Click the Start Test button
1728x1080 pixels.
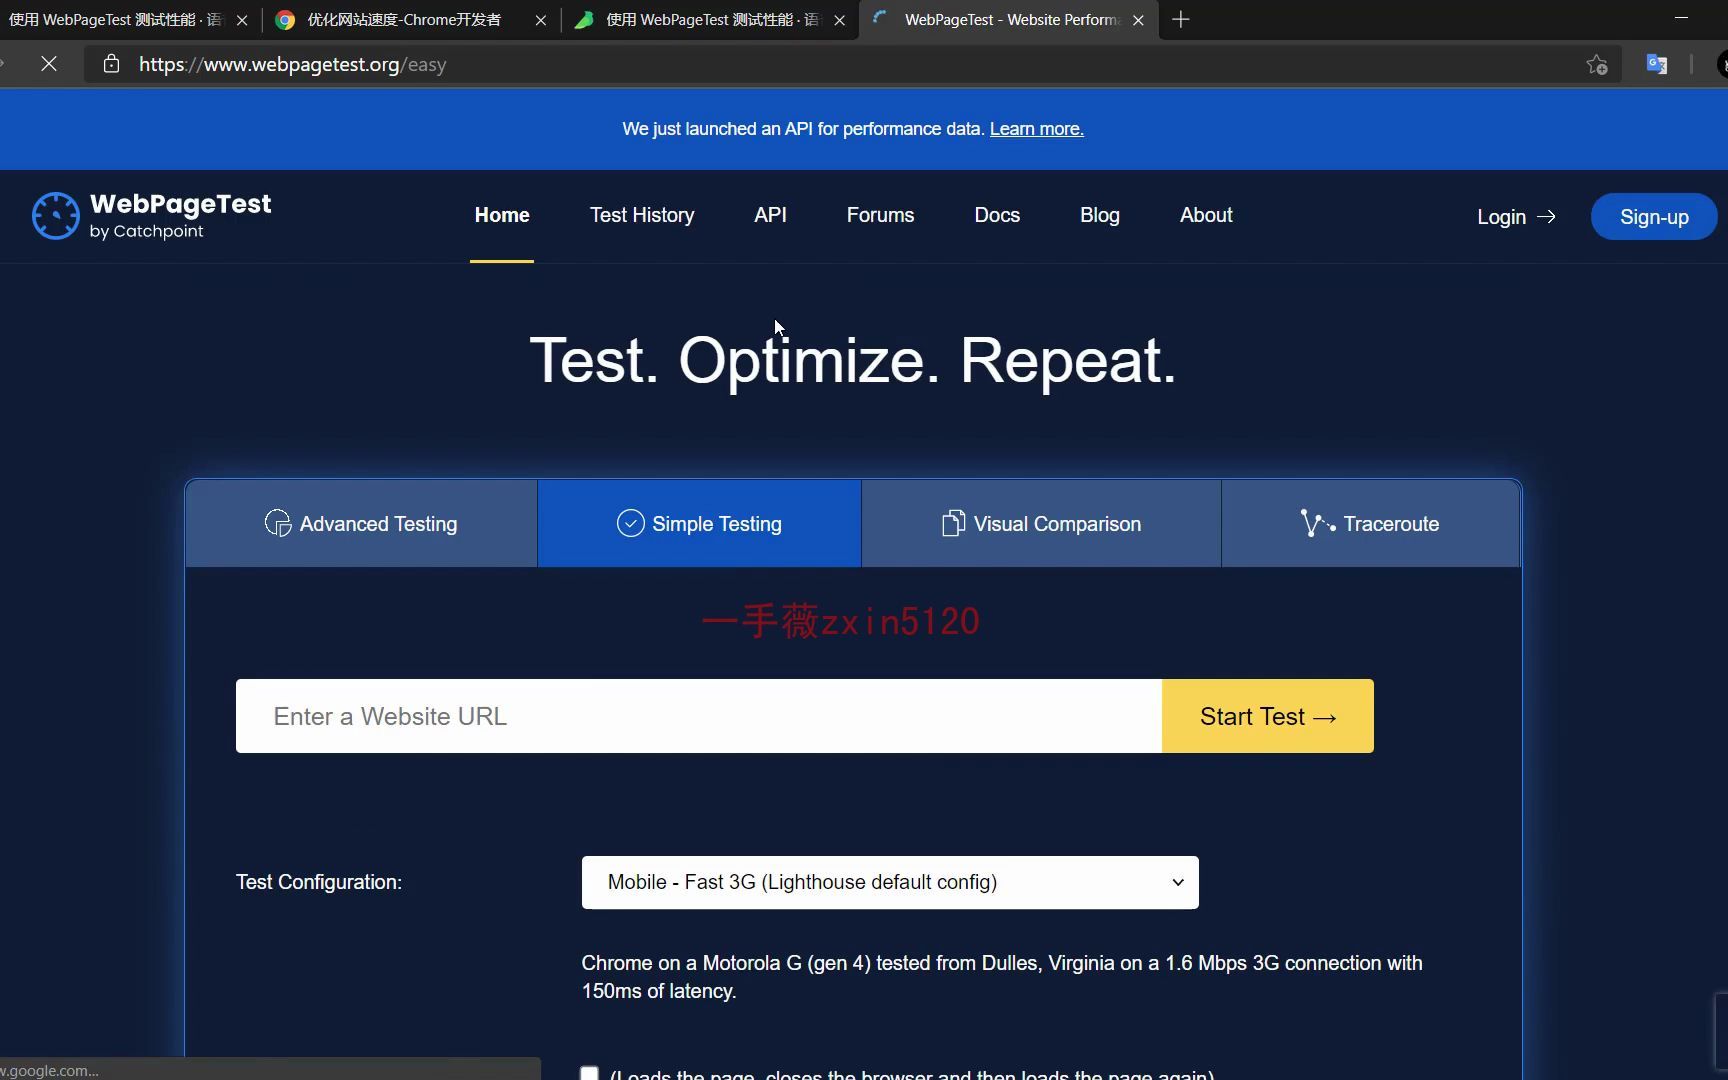pos(1268,717)
